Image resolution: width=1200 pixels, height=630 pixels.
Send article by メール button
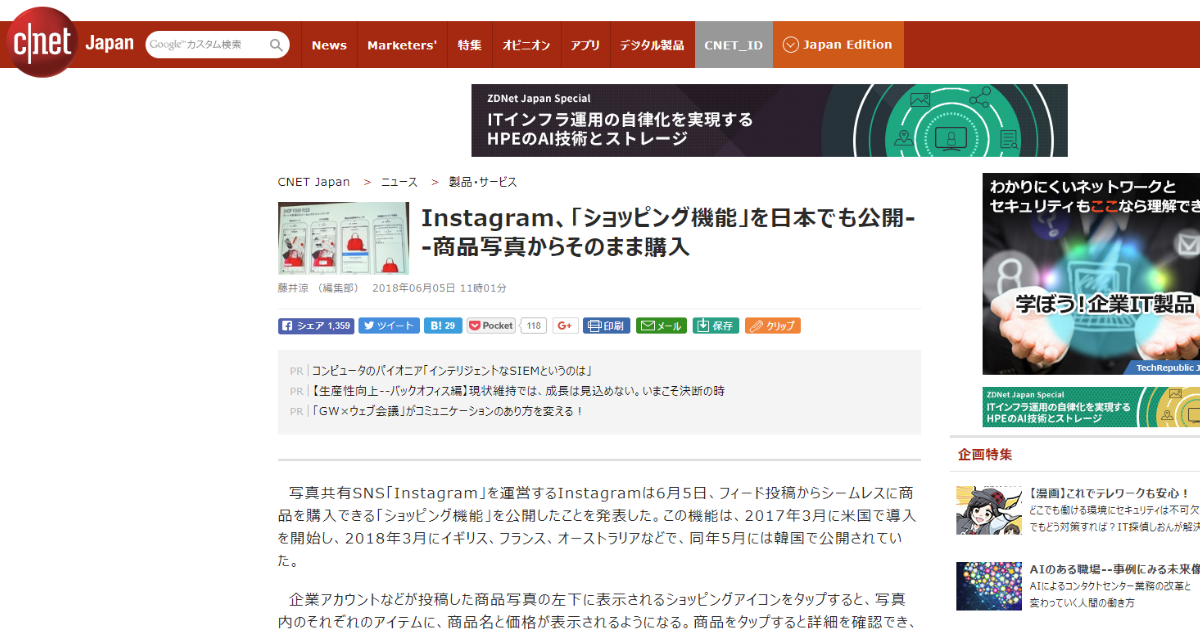pyautogui.click(x=662, y=326)
